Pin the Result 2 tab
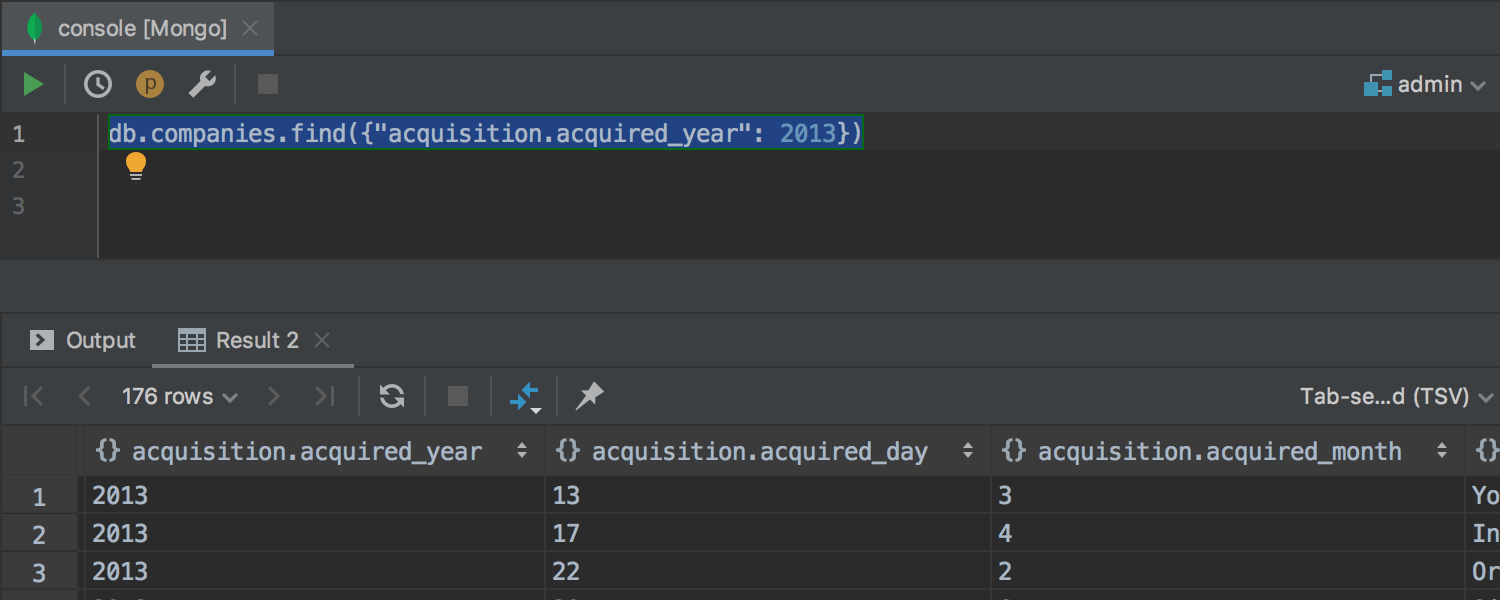The height and width of the screenshot is (600, 1500). pos(590,397)
